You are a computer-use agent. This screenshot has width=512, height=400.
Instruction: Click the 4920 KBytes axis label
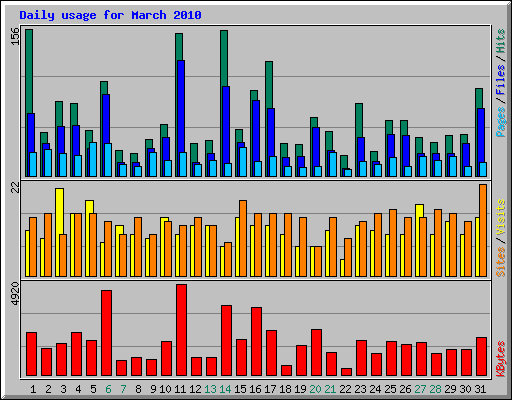(x=15, y=294)
